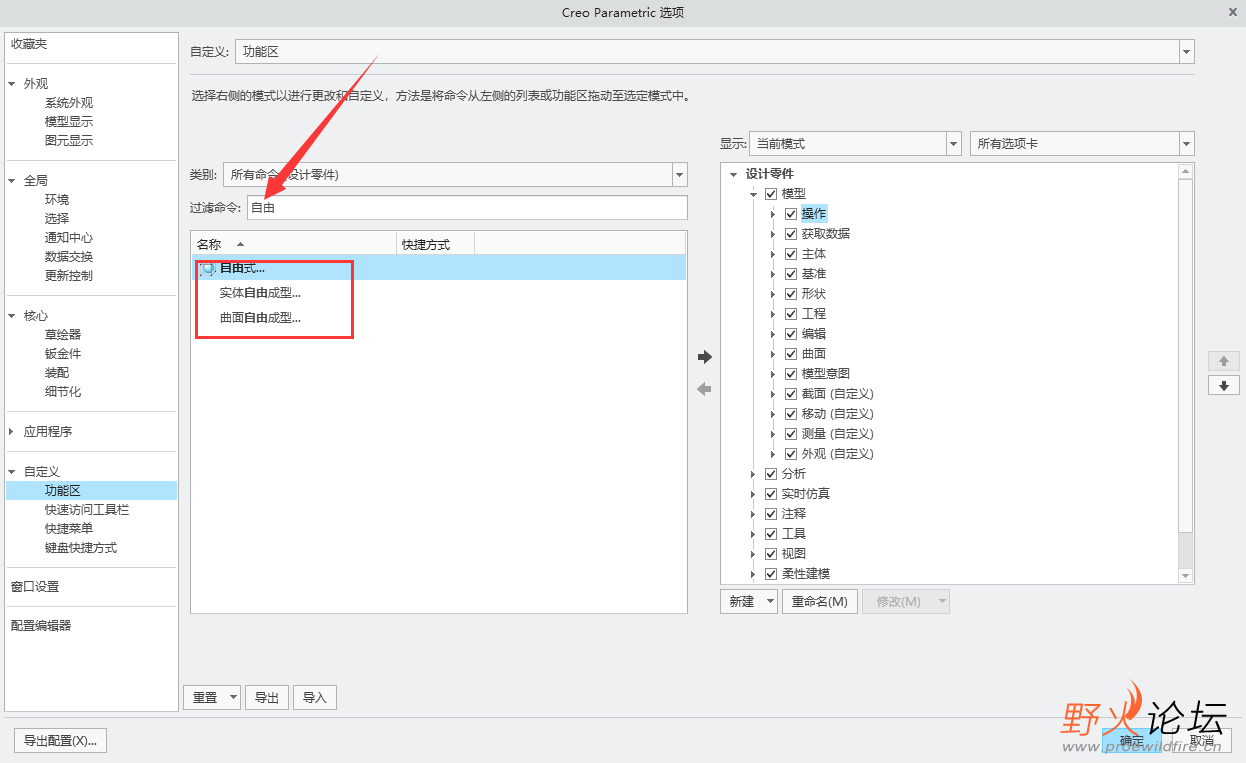Collapse the 设计零件 tree node

(x=733, y=174)
